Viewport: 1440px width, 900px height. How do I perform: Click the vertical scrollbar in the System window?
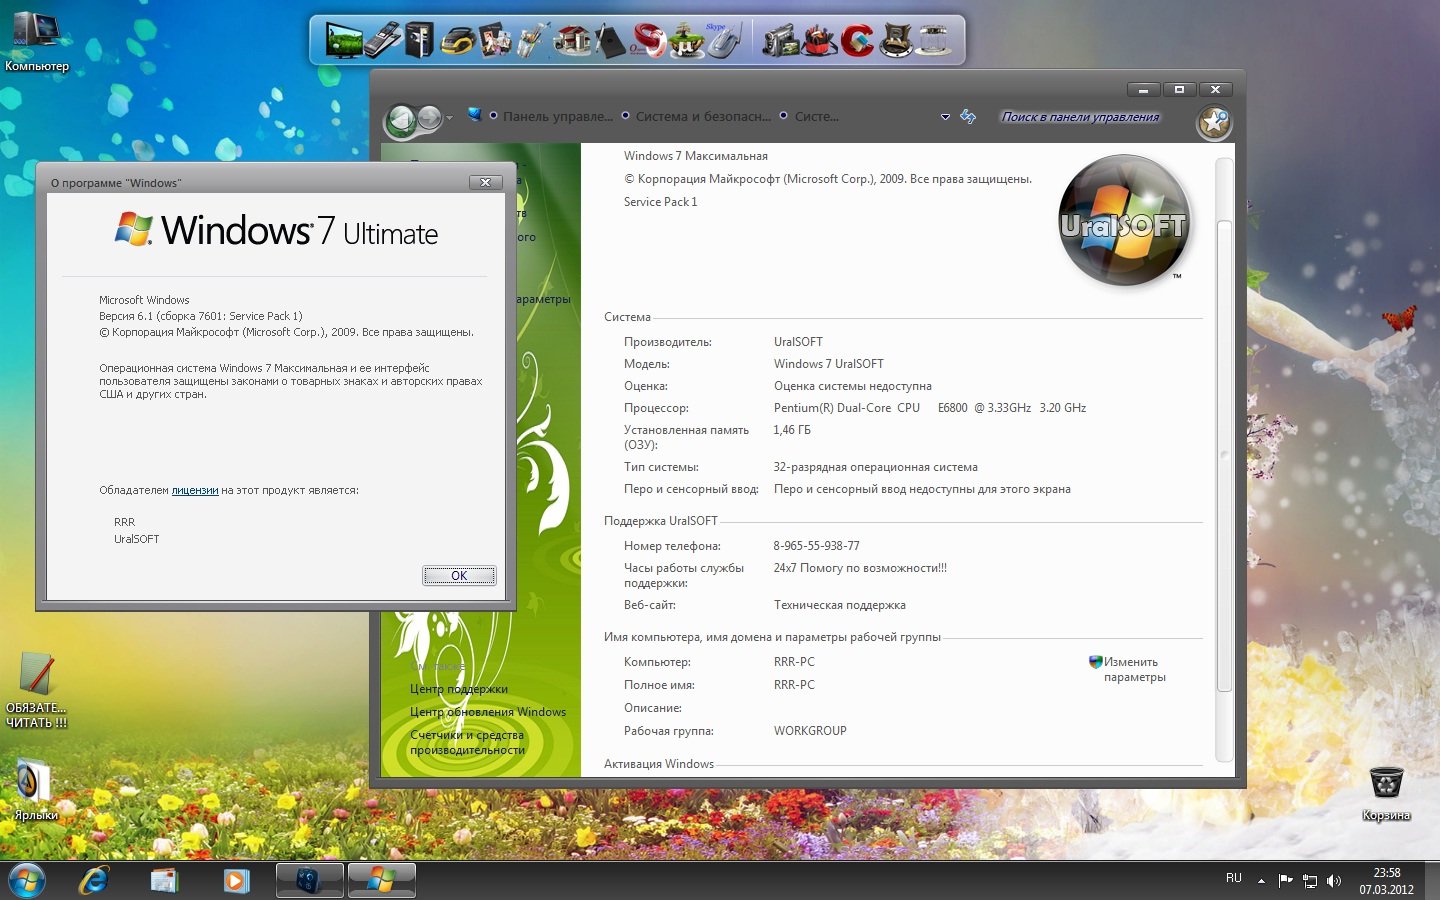point(1224,455)
